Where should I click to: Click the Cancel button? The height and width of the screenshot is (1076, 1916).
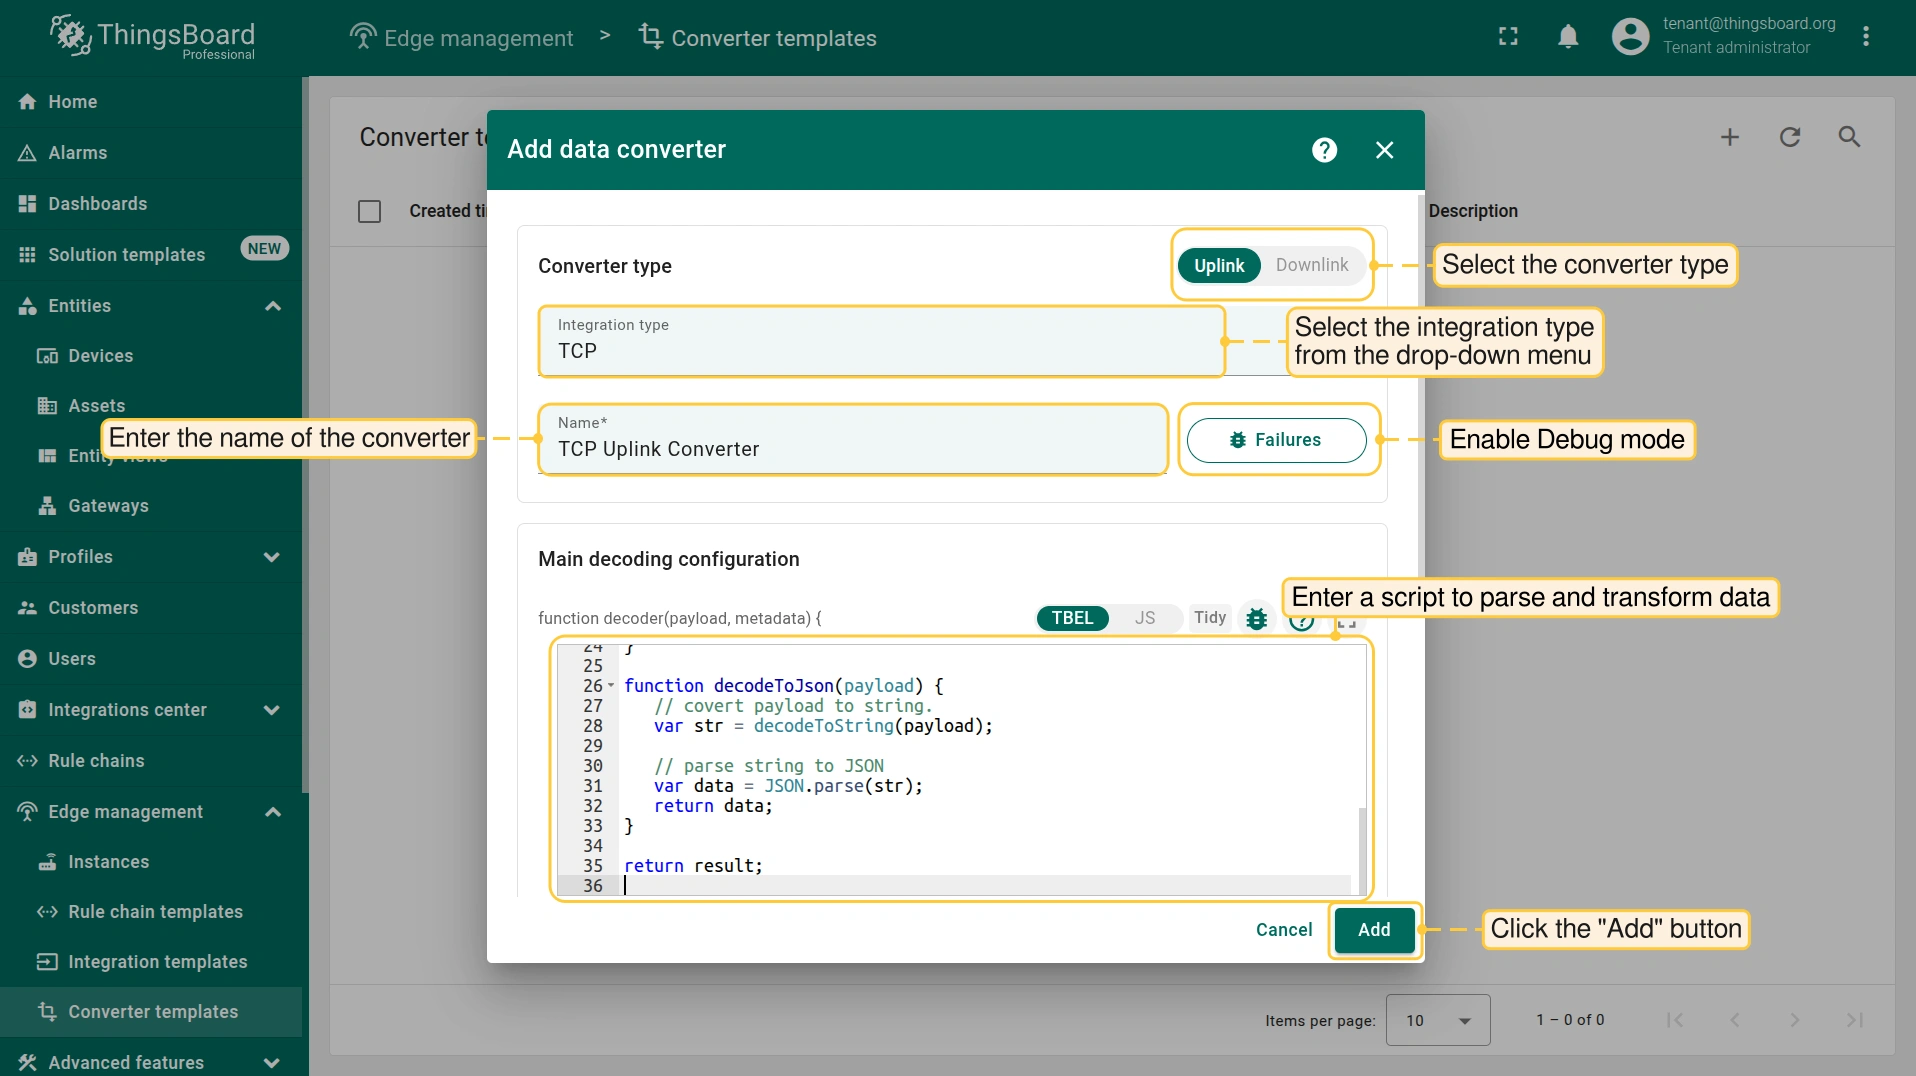1283,930
